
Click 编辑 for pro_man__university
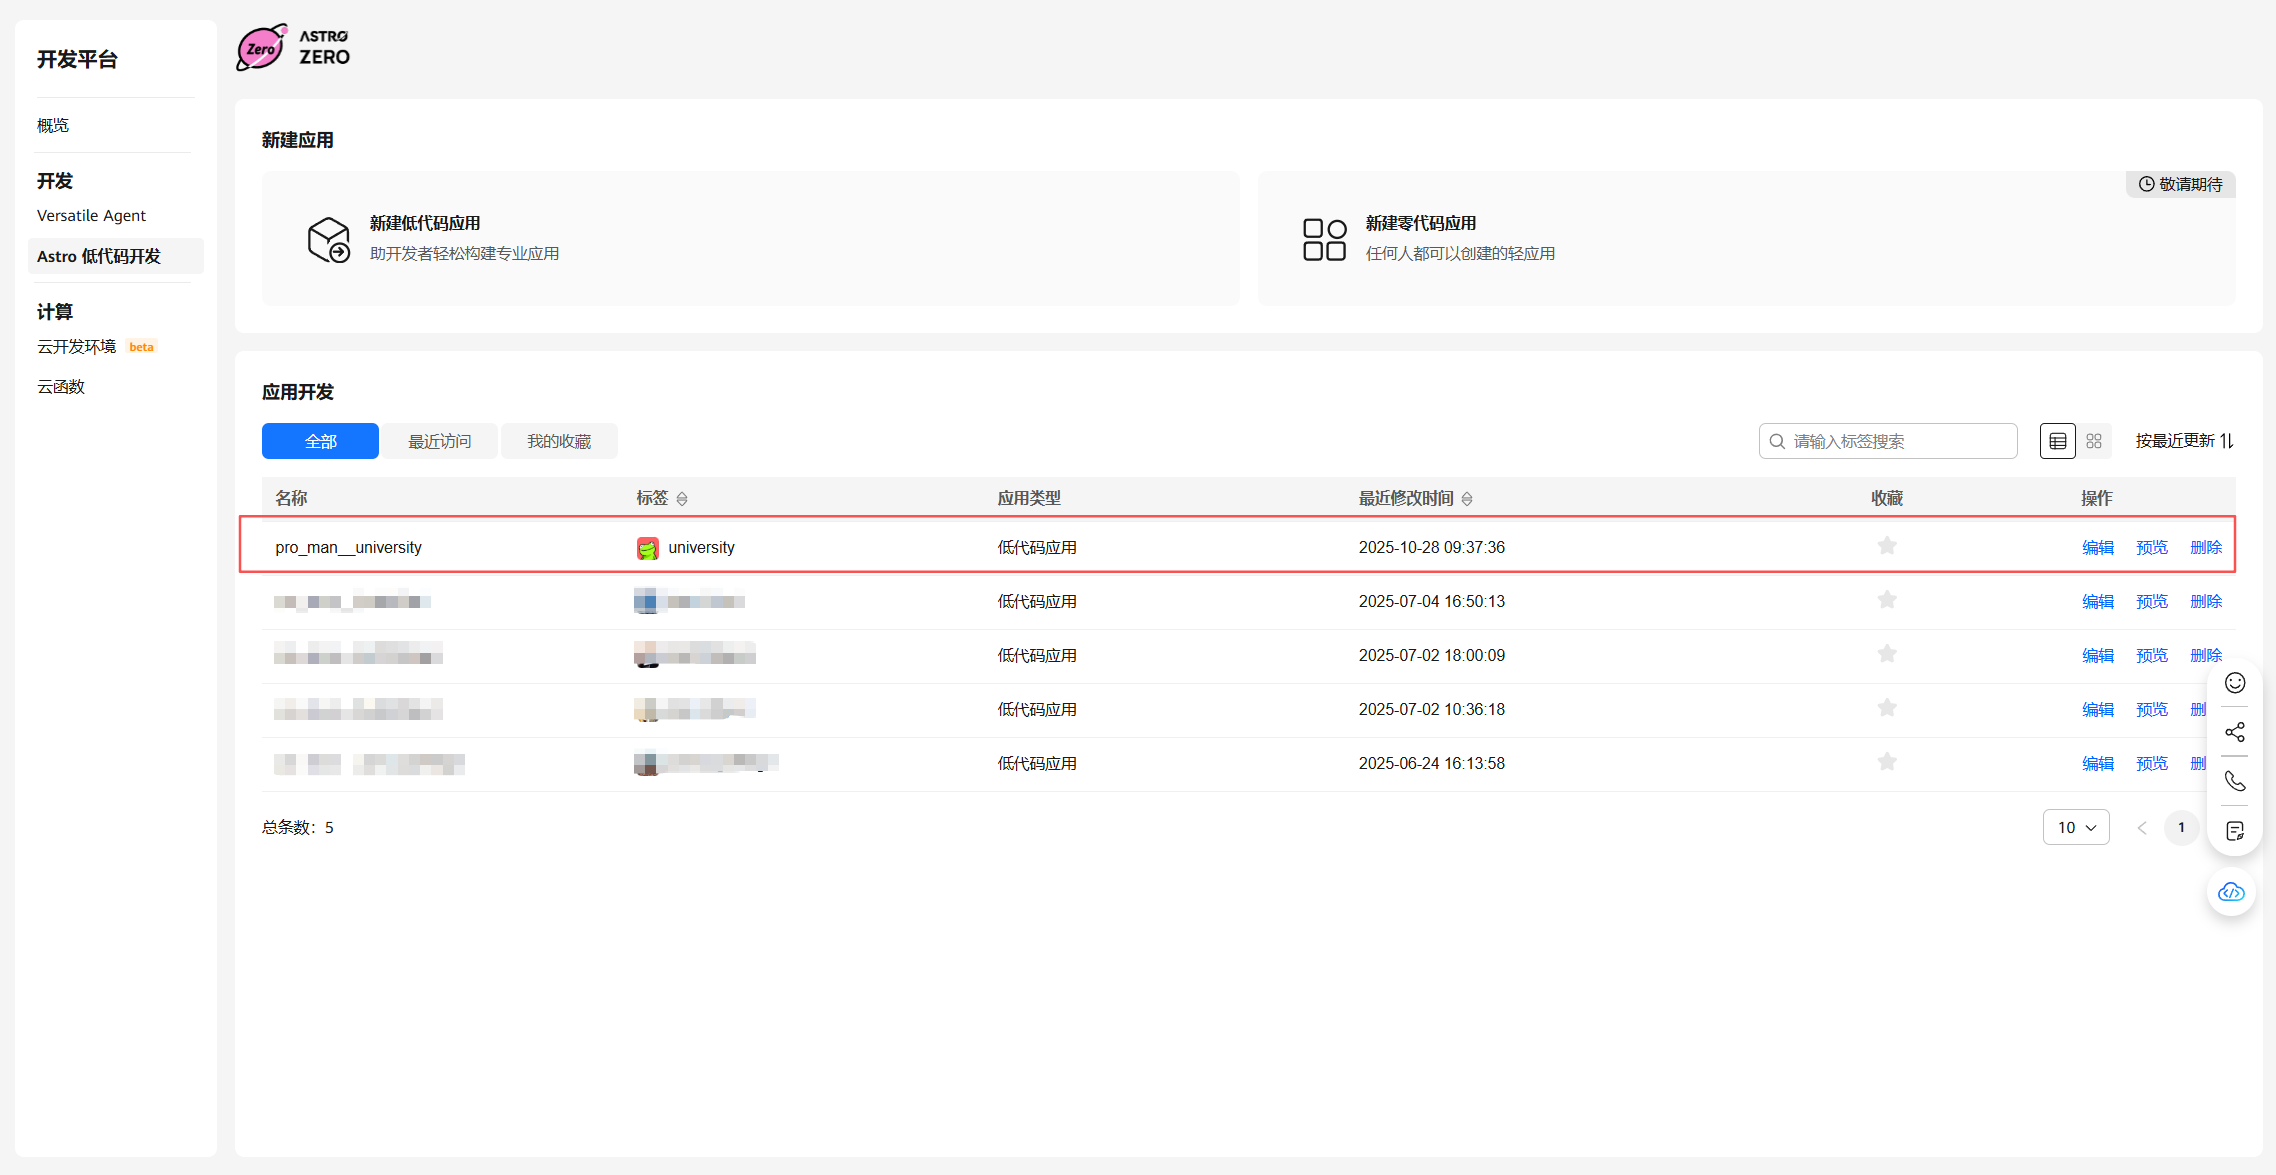point(2097,547)
